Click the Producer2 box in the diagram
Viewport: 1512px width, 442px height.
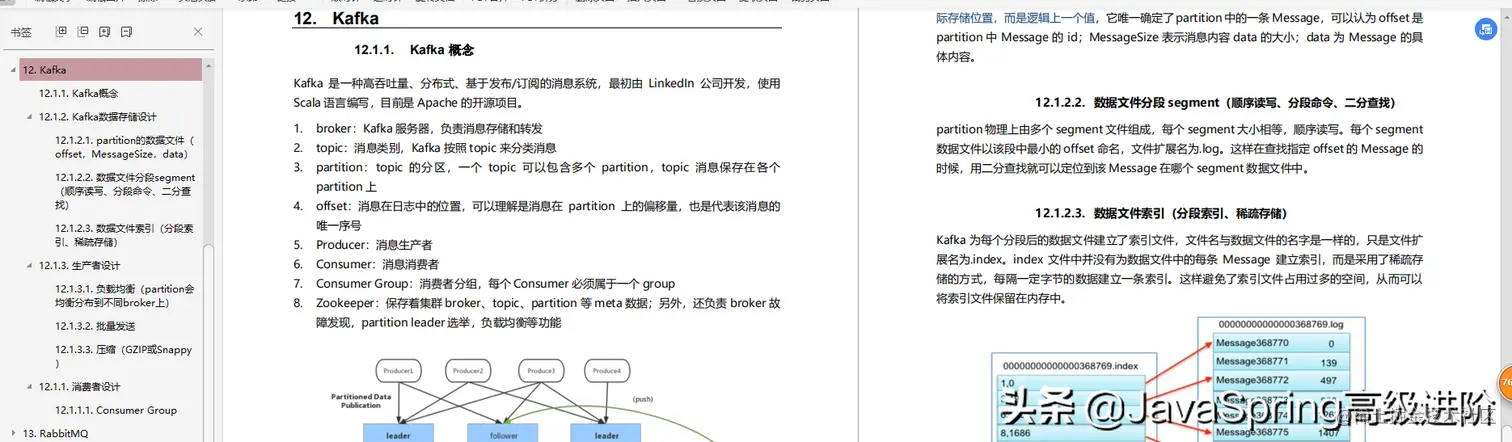[x=468, y=371]
